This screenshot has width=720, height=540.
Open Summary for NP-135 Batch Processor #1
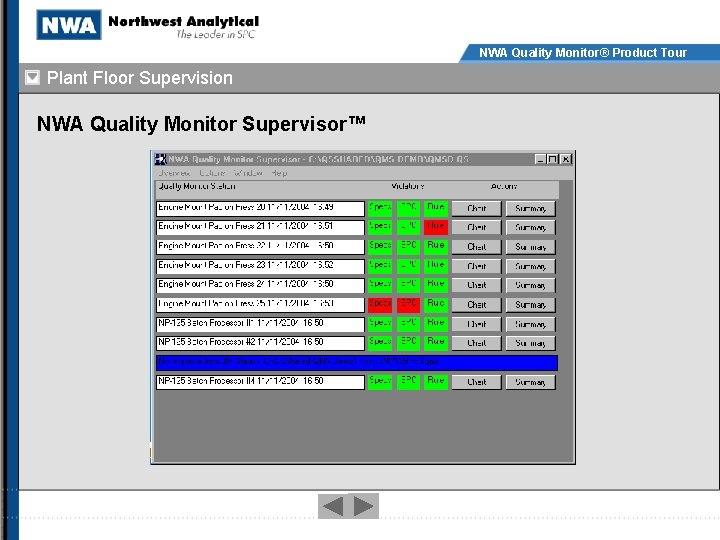tap(530, 324)
